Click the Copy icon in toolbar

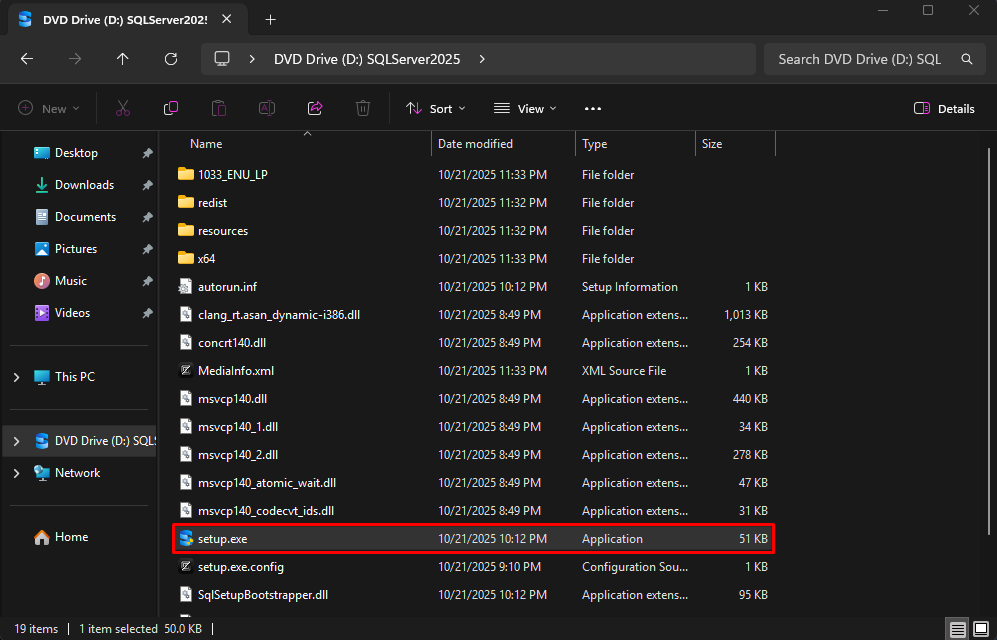(x=171, y=109)
